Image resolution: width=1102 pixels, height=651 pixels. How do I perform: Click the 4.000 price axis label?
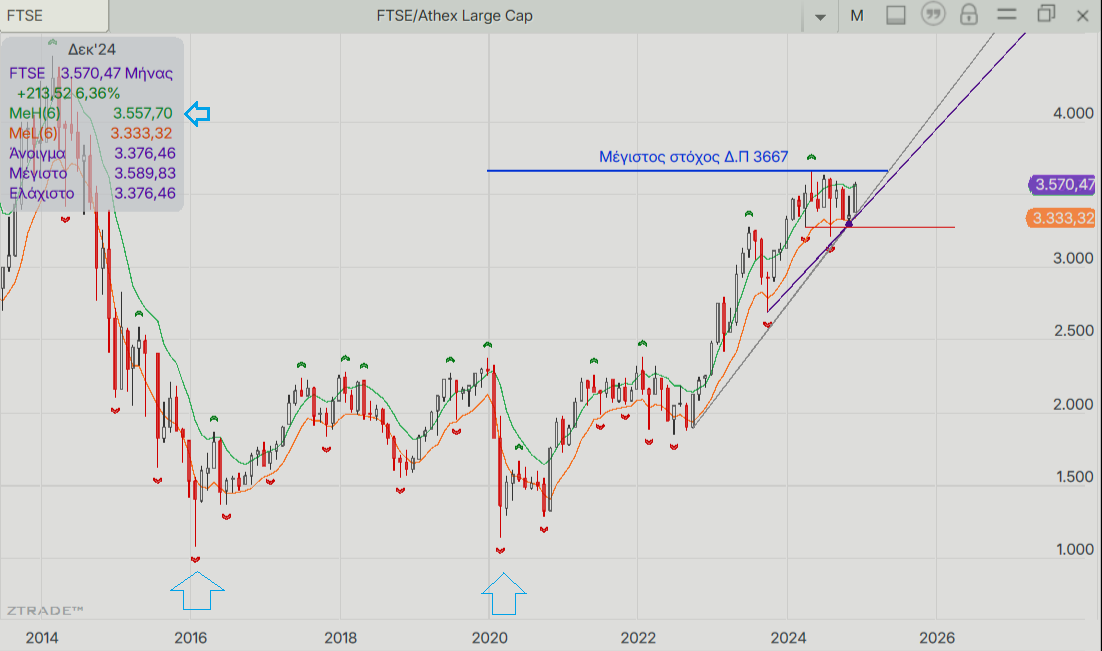1073,113
